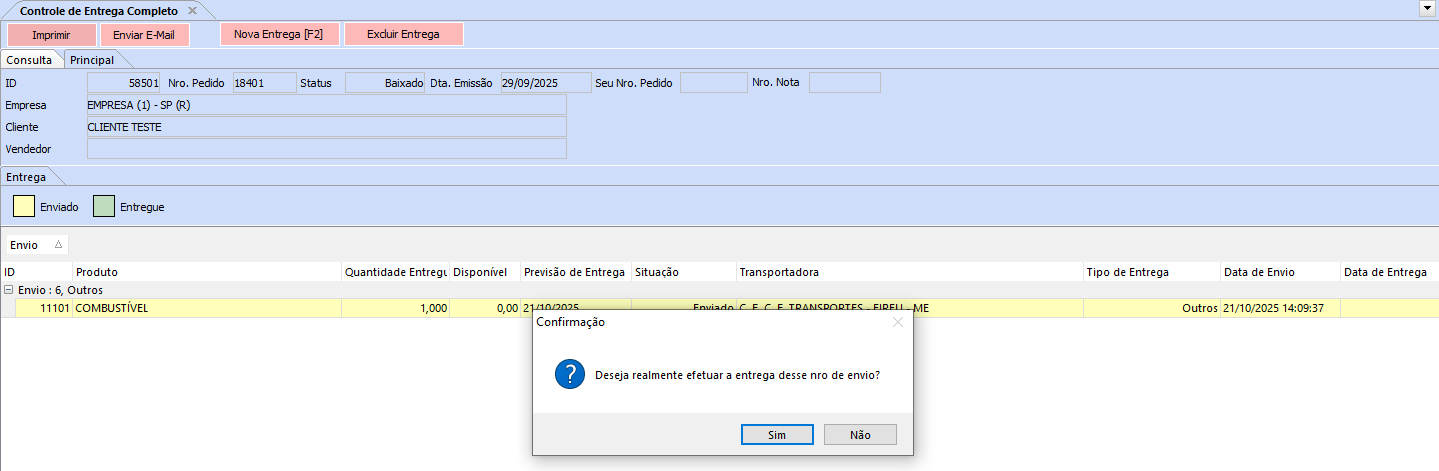
Task: Open the Principal tab
Action: coord(92,60)
